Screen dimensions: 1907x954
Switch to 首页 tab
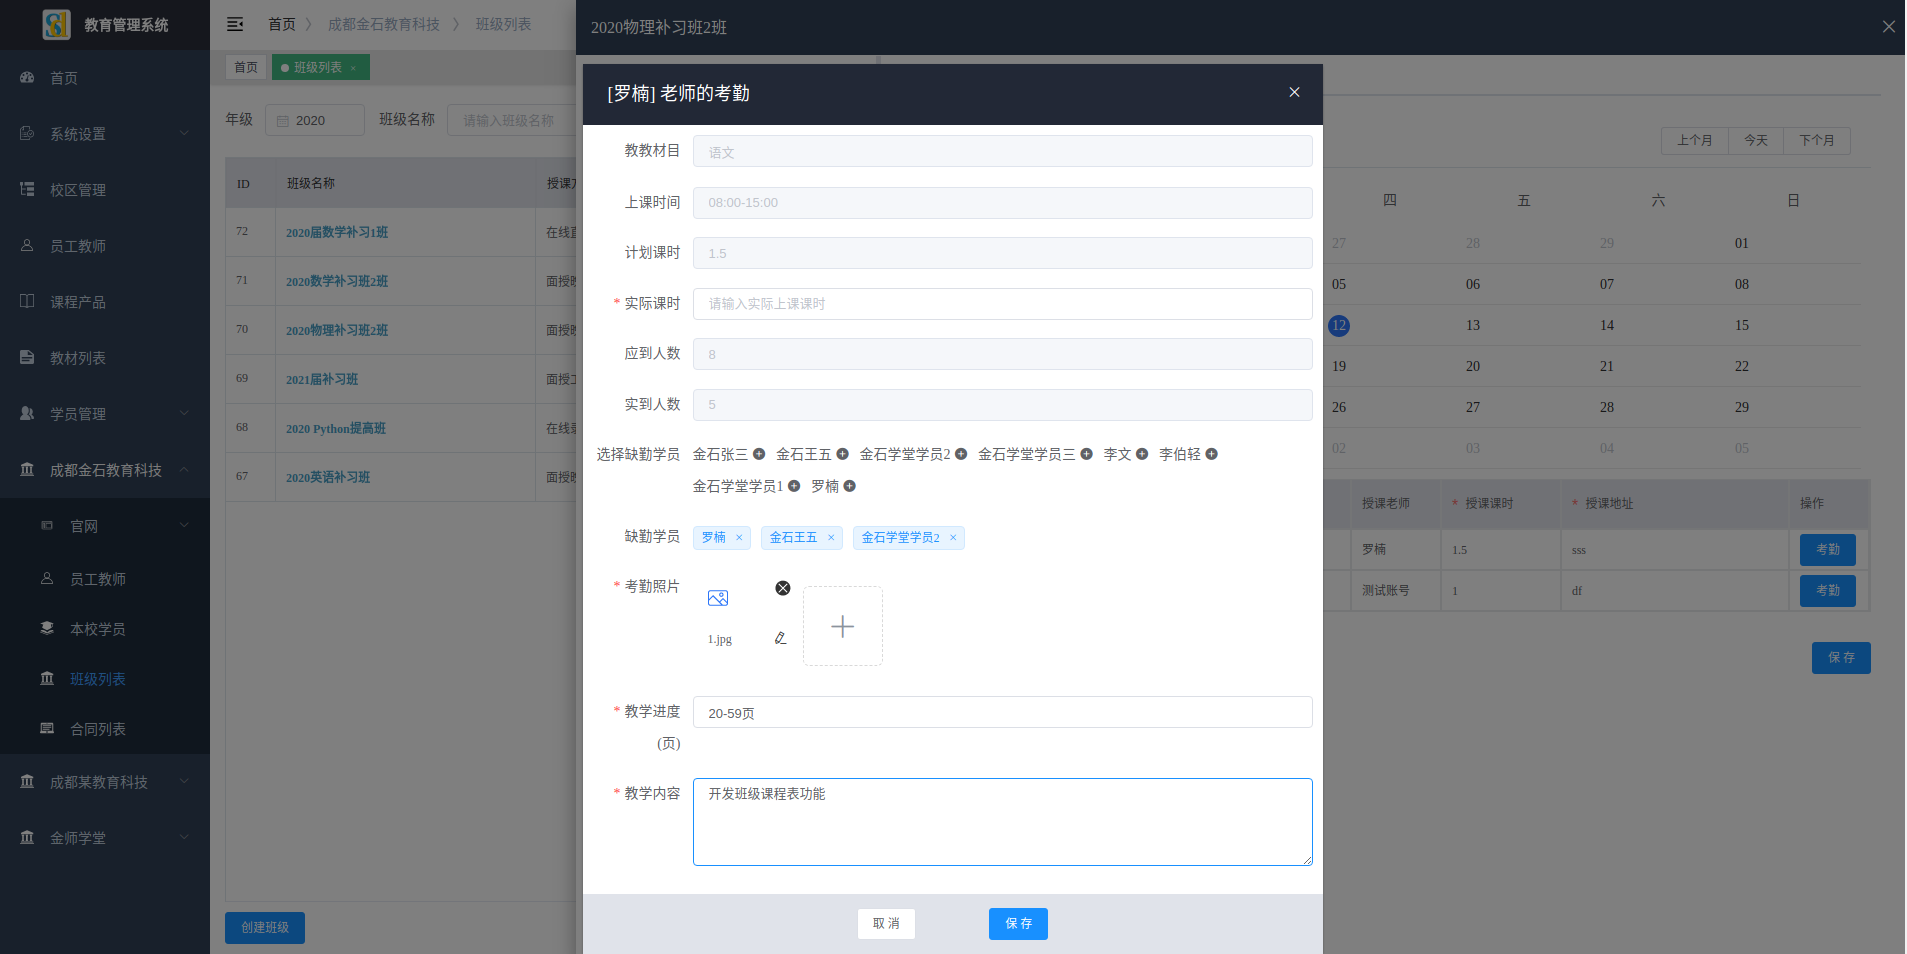[246, 67]
